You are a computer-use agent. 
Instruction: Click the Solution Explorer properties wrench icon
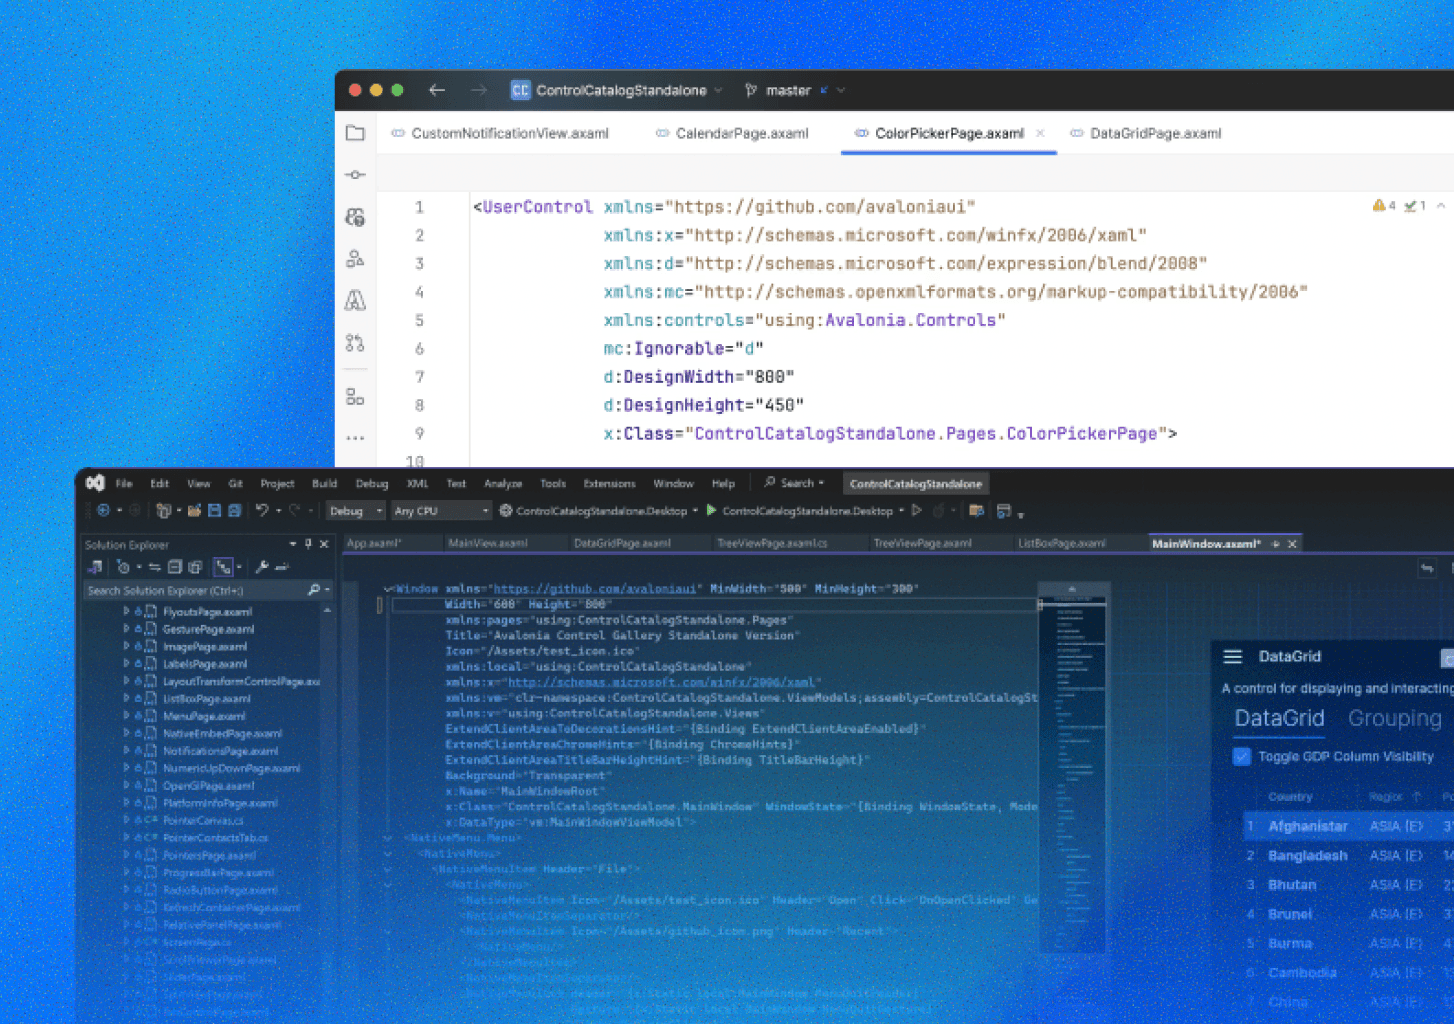(262, 567)
